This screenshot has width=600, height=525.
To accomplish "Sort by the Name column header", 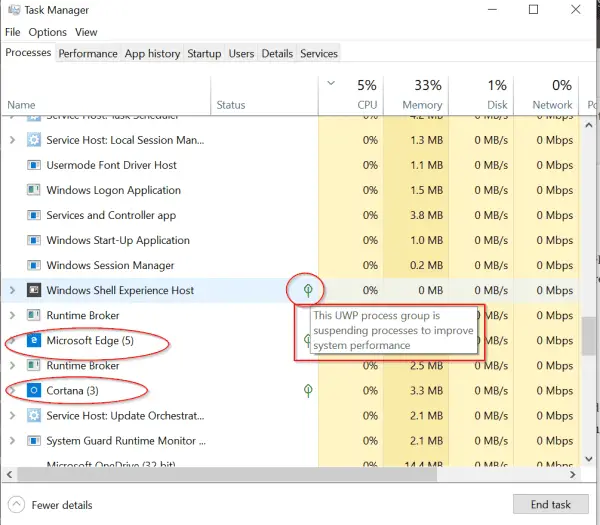I will (106, 96).
